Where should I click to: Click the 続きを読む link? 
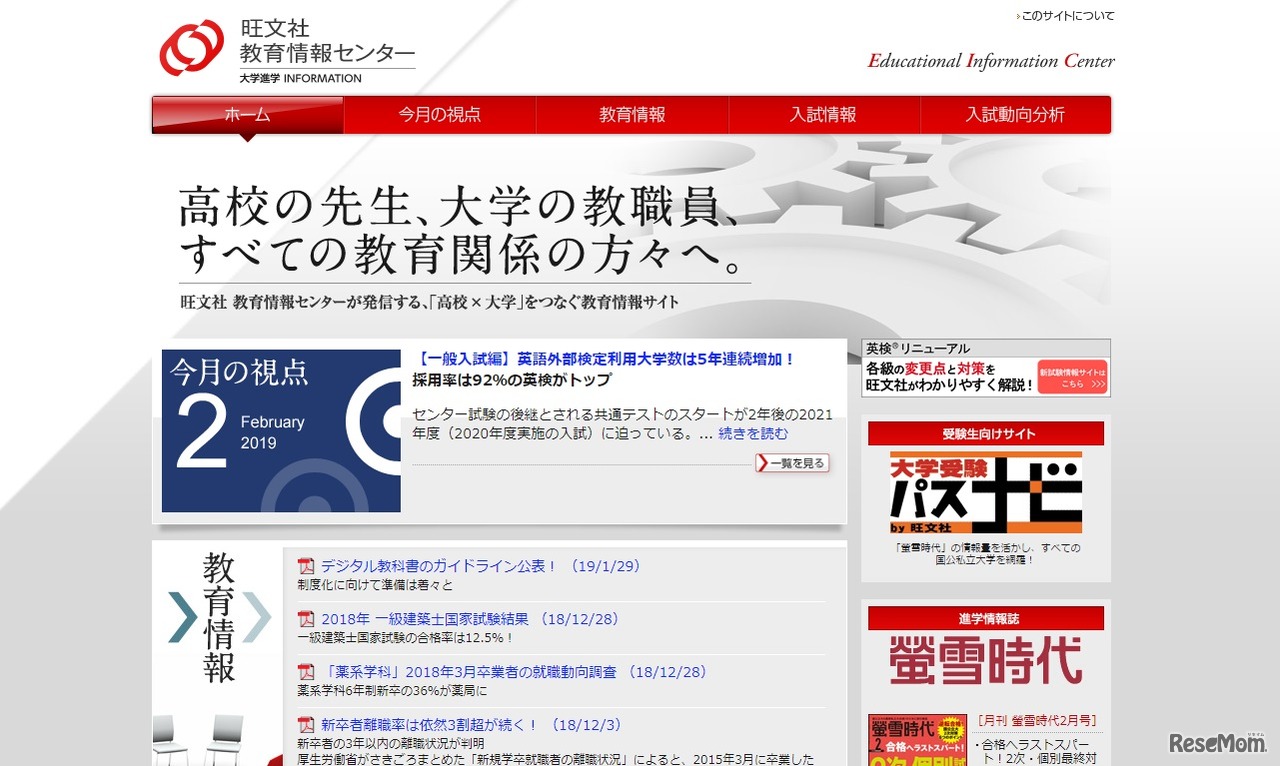[x=753, y=433]
